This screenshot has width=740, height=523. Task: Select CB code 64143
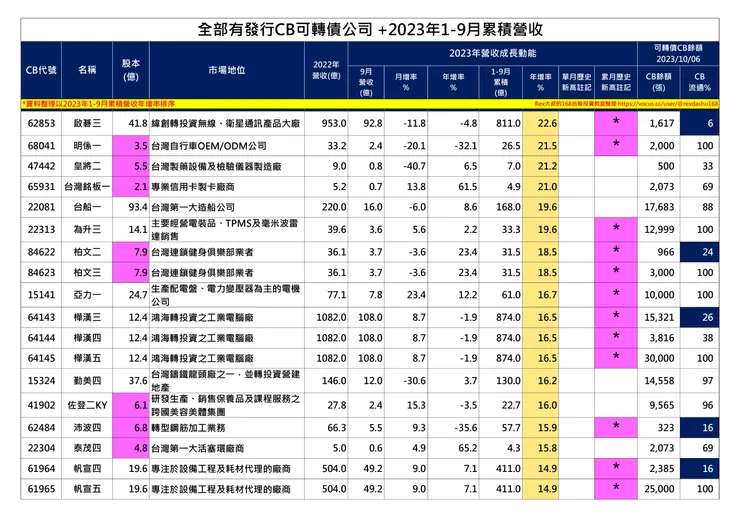pos(41,317)
